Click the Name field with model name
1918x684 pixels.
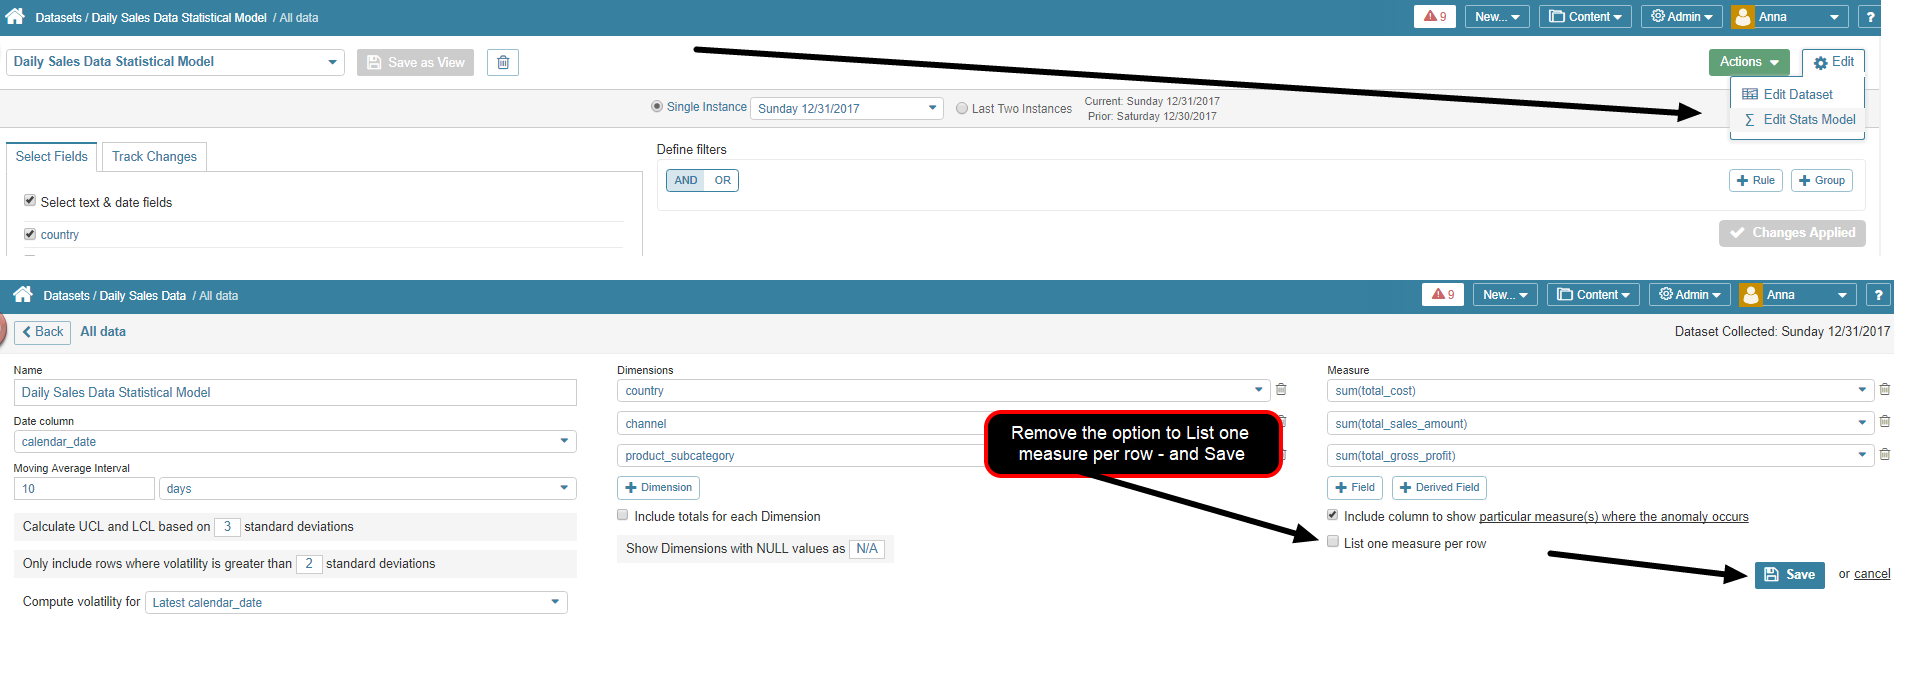click(x=295, y=392)
